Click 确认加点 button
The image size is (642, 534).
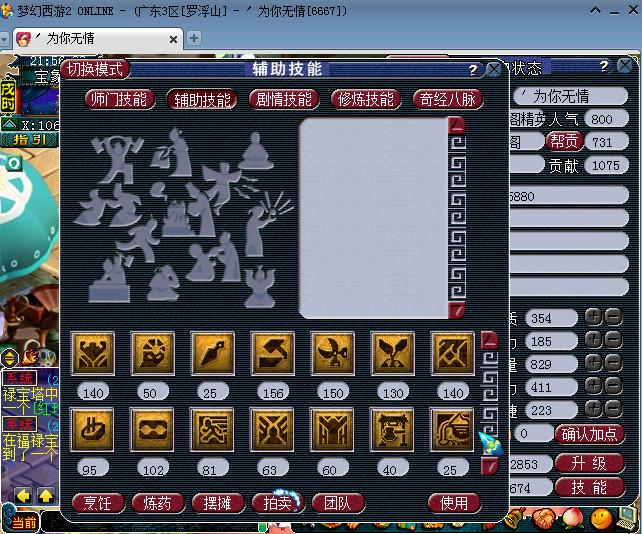click(590, 434)
